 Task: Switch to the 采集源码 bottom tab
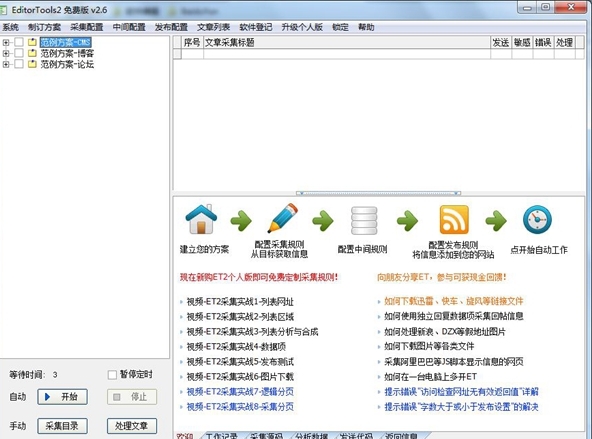click(x=267, y=436)
